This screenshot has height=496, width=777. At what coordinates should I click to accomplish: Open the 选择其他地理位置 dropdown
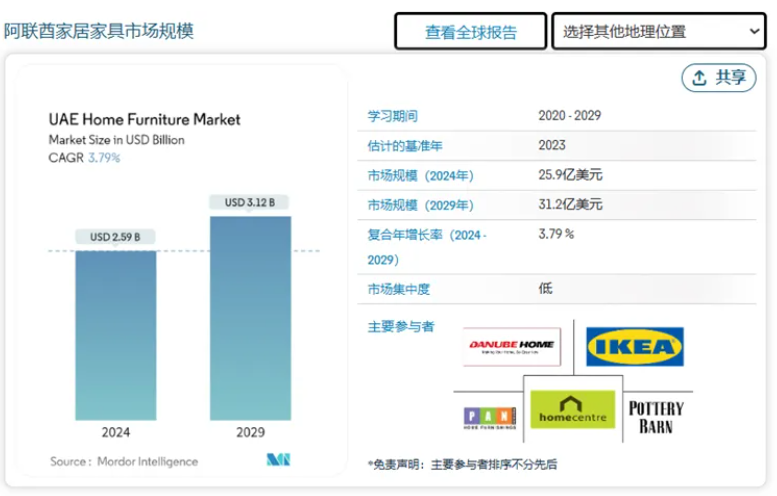658,32
